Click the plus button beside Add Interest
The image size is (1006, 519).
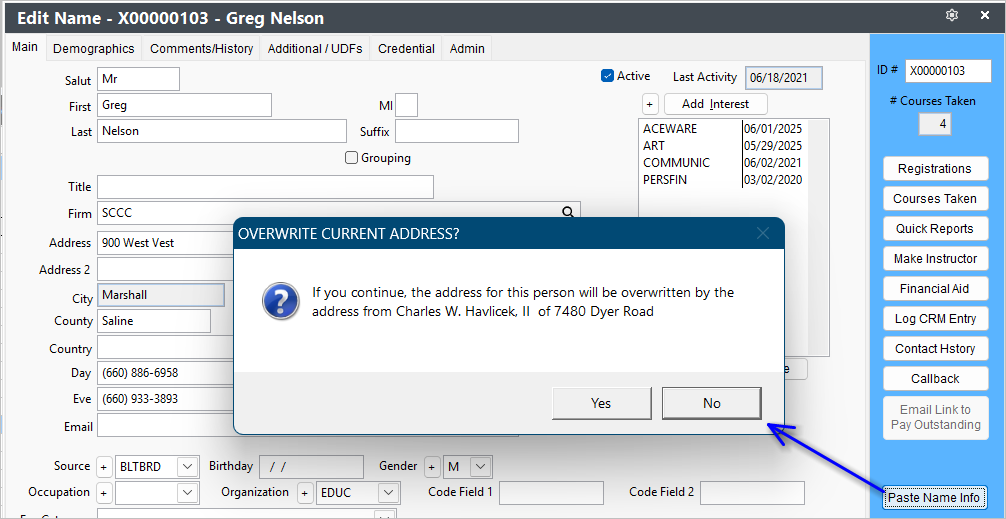(x=649, y=104)
